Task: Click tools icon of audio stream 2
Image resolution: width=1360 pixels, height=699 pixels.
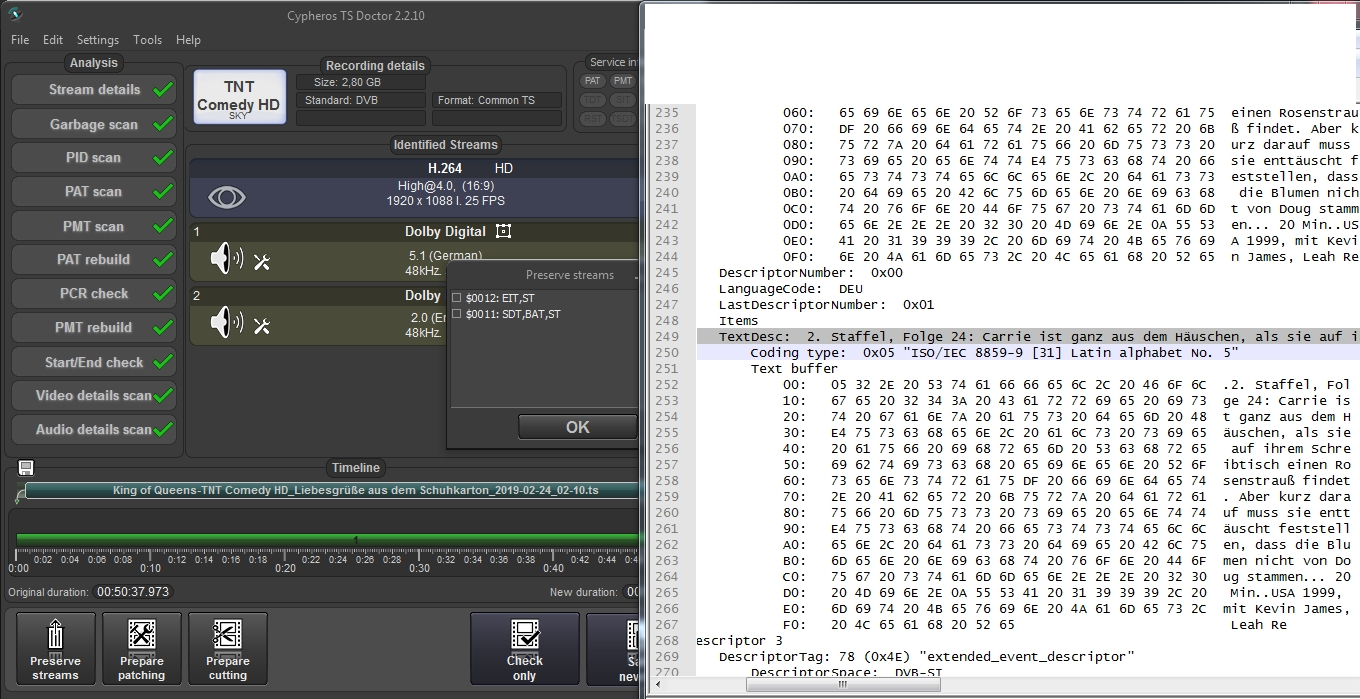Action: tap(262, 325)
